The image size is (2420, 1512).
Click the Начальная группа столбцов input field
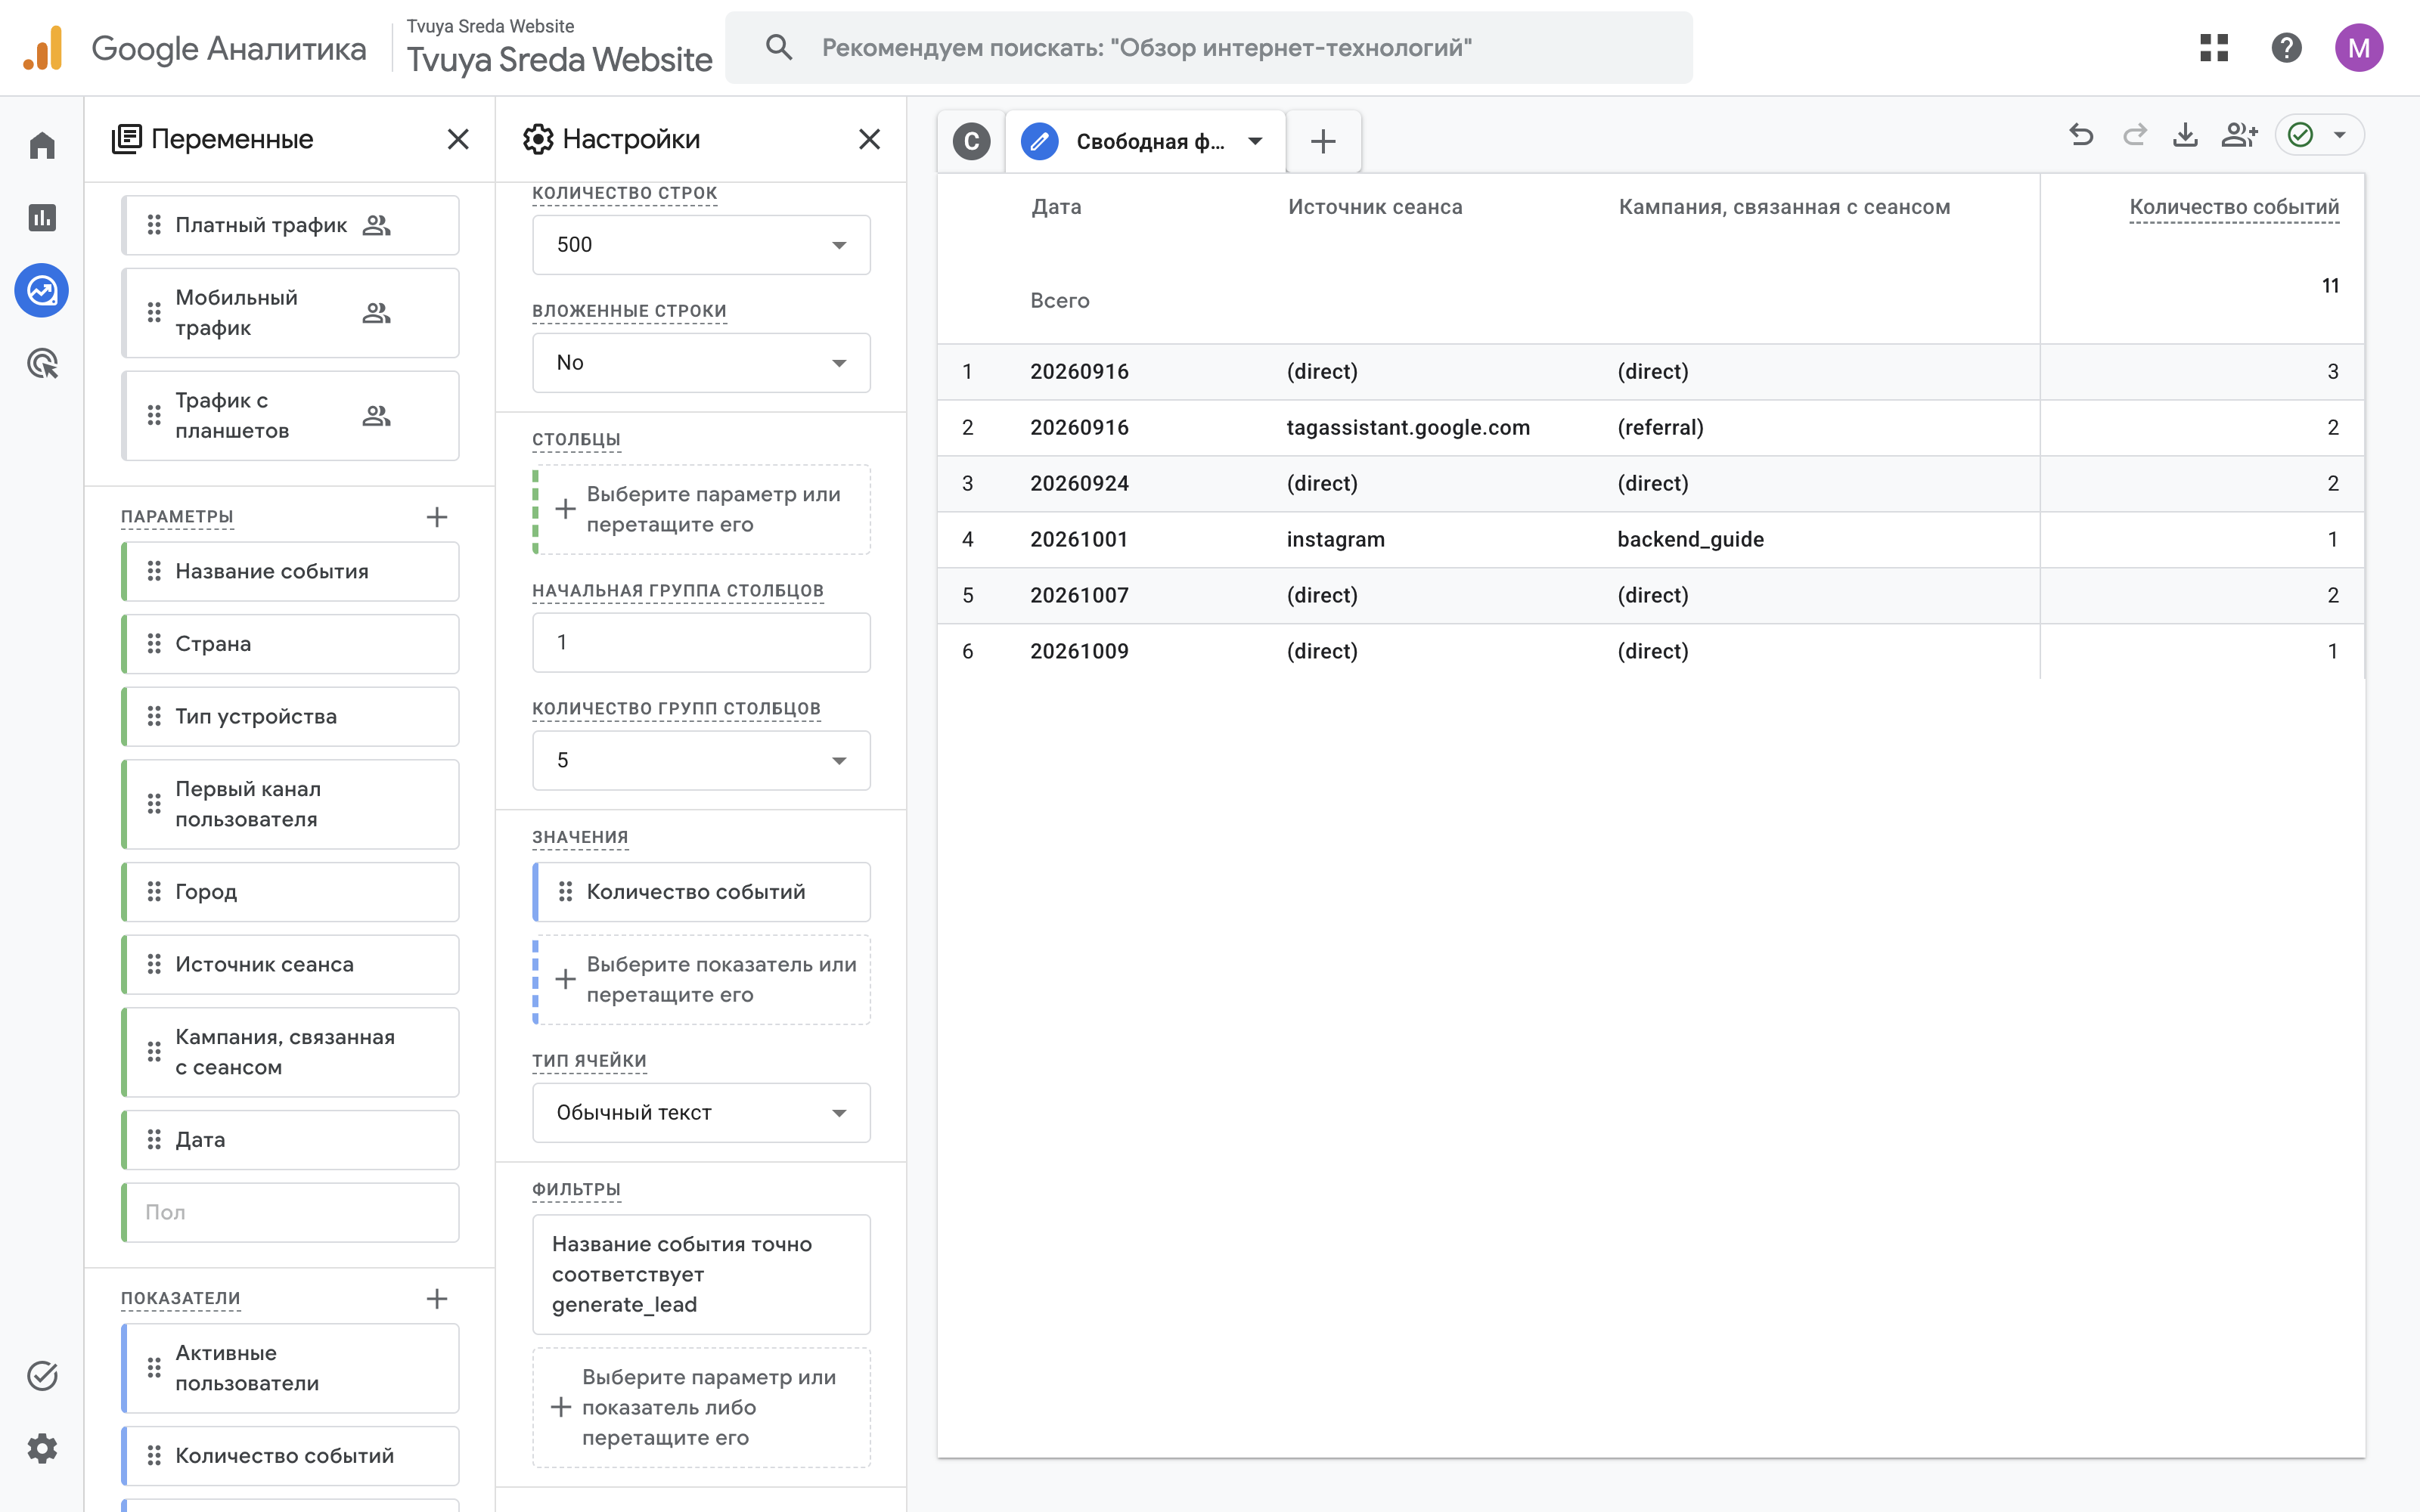pyautogui.click(x=701, y=642)
